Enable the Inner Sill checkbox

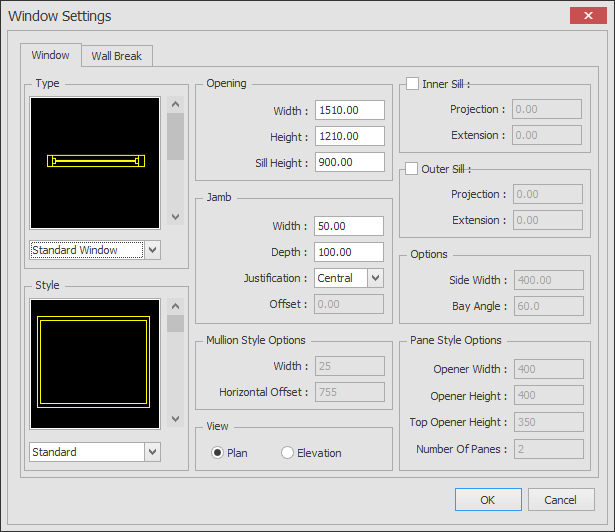pyautogui.click(x=412, y=84)
